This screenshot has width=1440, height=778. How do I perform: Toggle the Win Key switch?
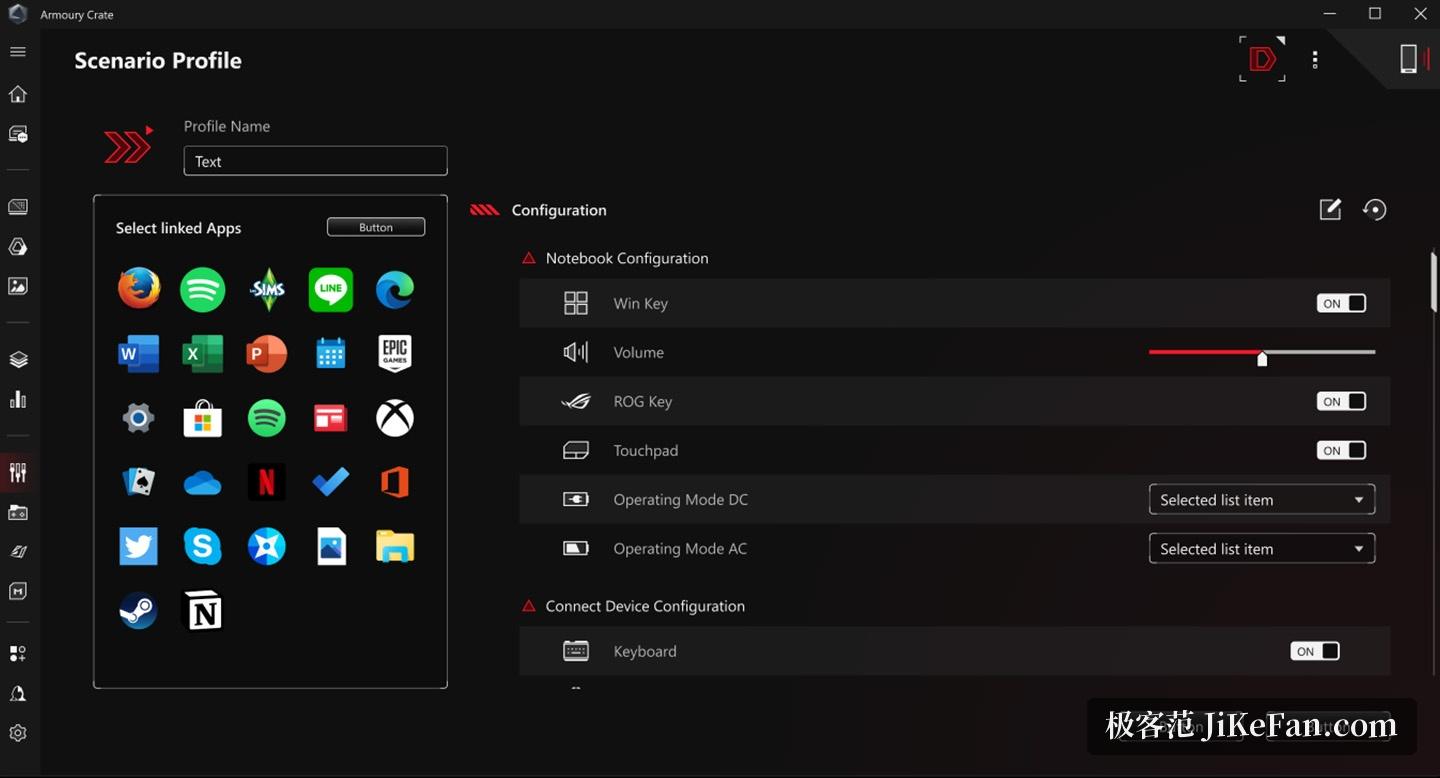tap(1341, 303)
